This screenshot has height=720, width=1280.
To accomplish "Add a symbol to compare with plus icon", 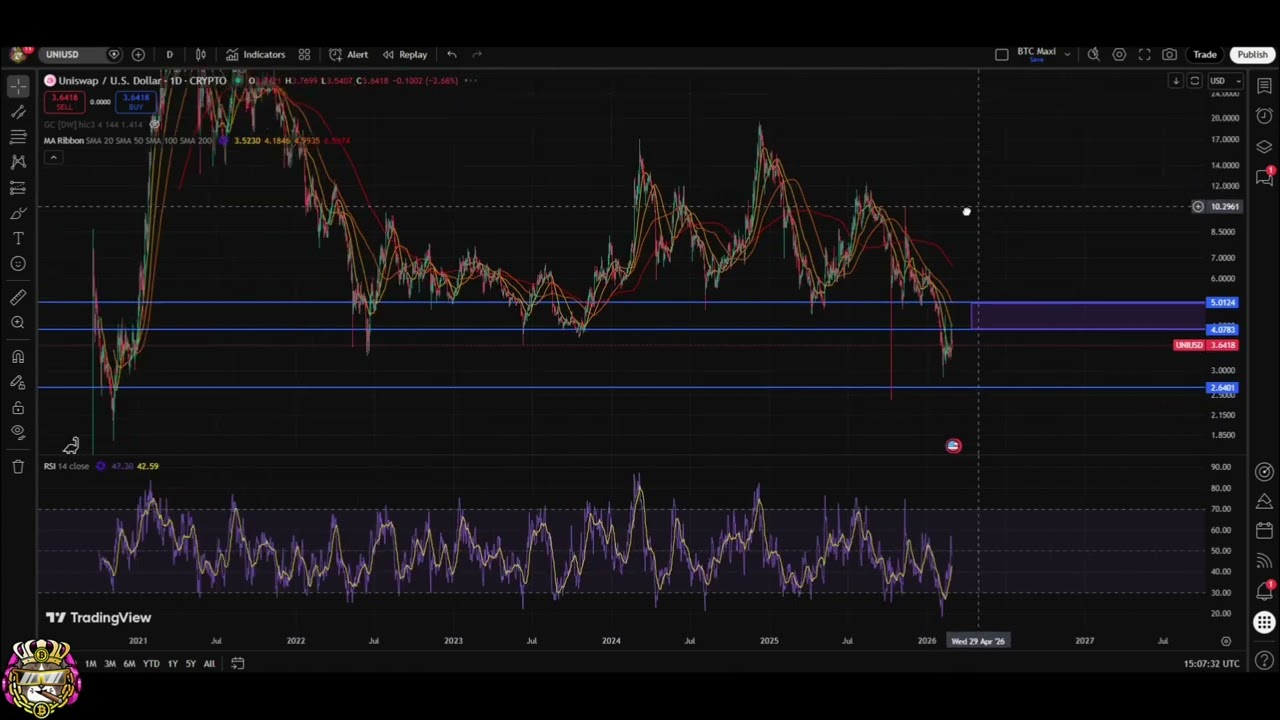I will click(138, 54).
